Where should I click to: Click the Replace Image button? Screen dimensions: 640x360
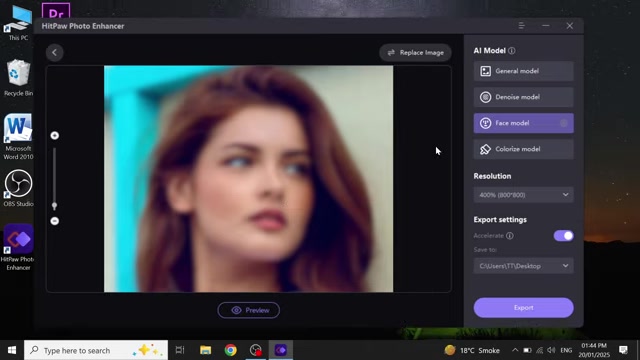point(415,53)
